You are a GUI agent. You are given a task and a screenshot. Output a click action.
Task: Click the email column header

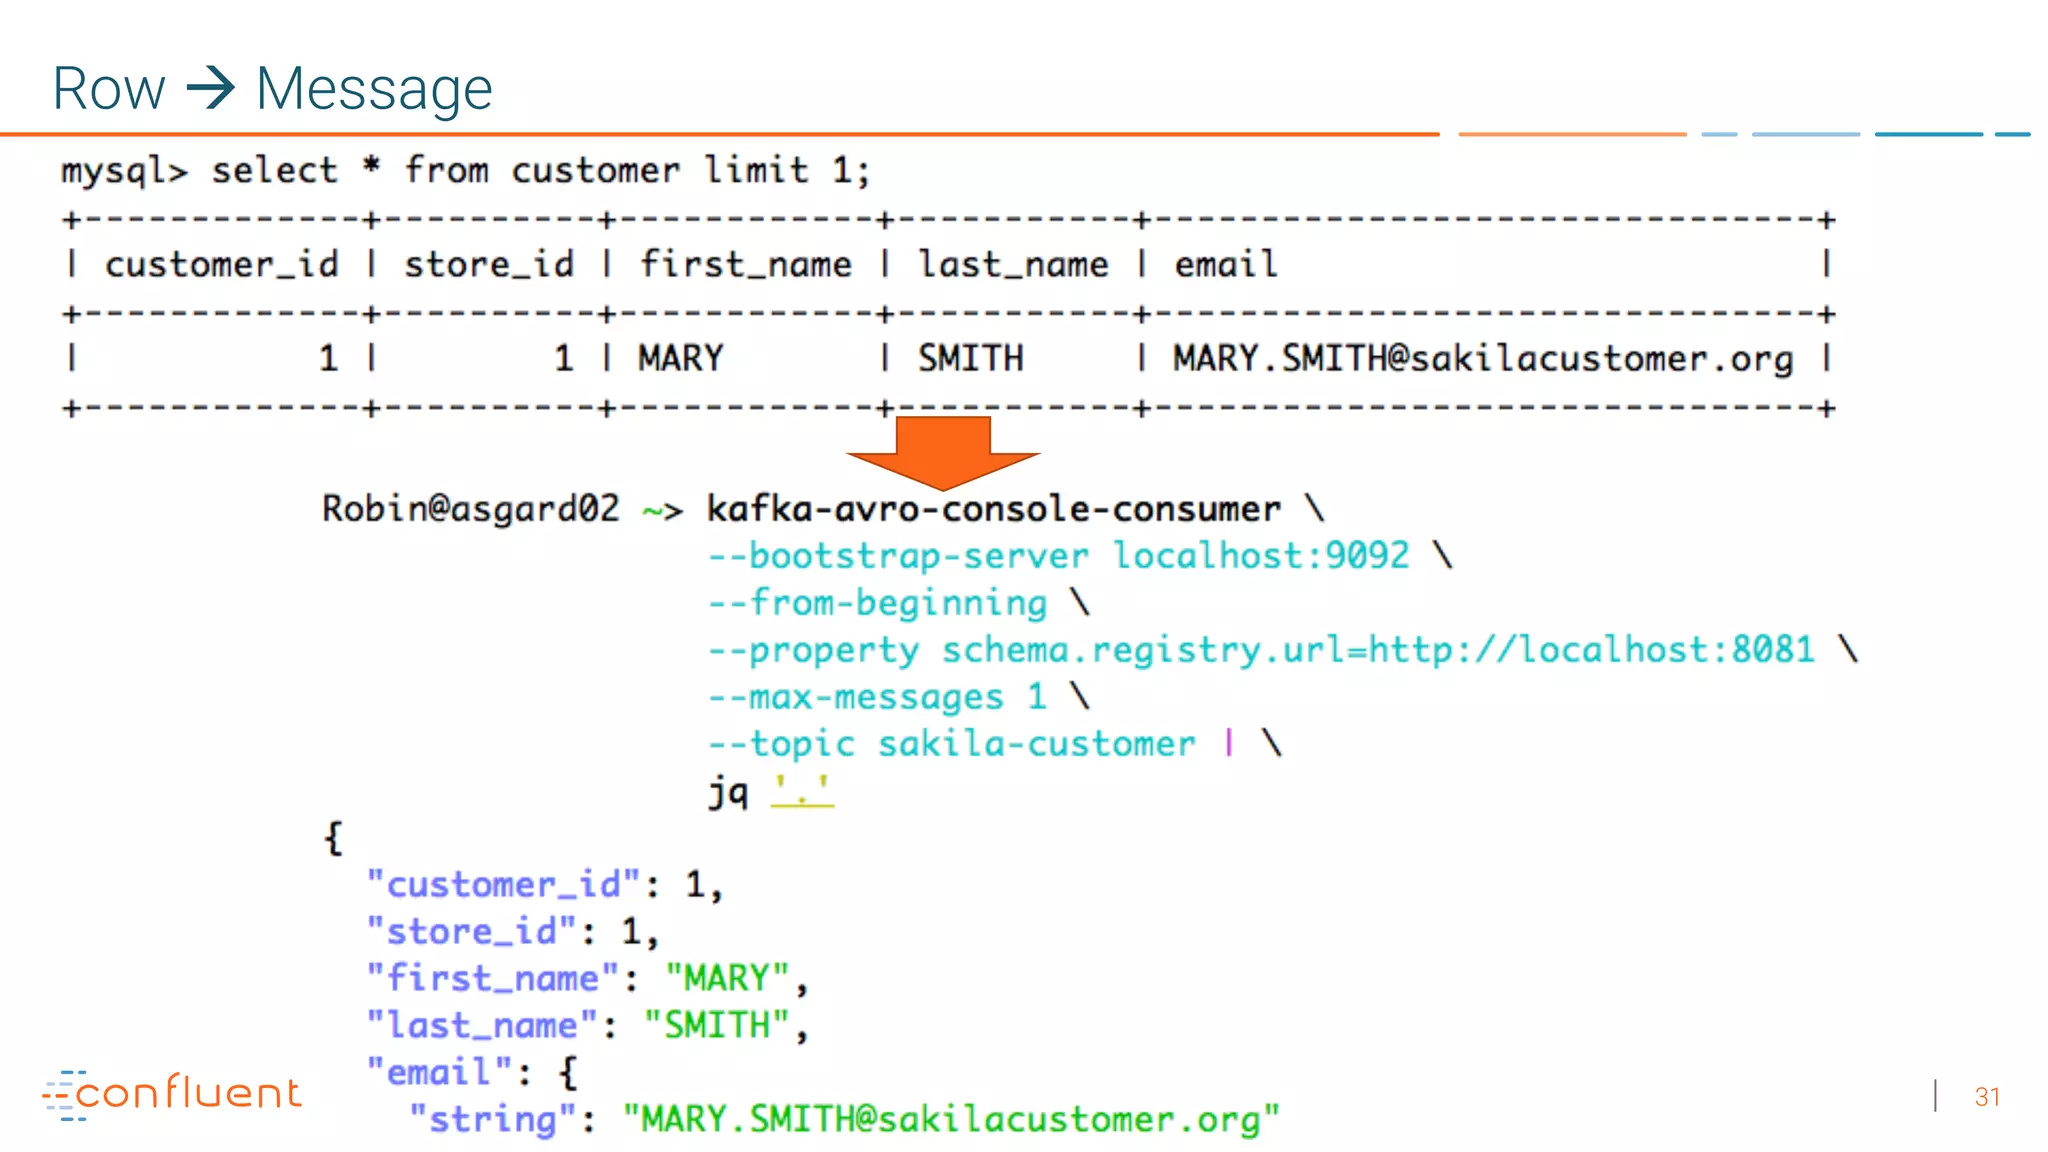point(1226,265)
